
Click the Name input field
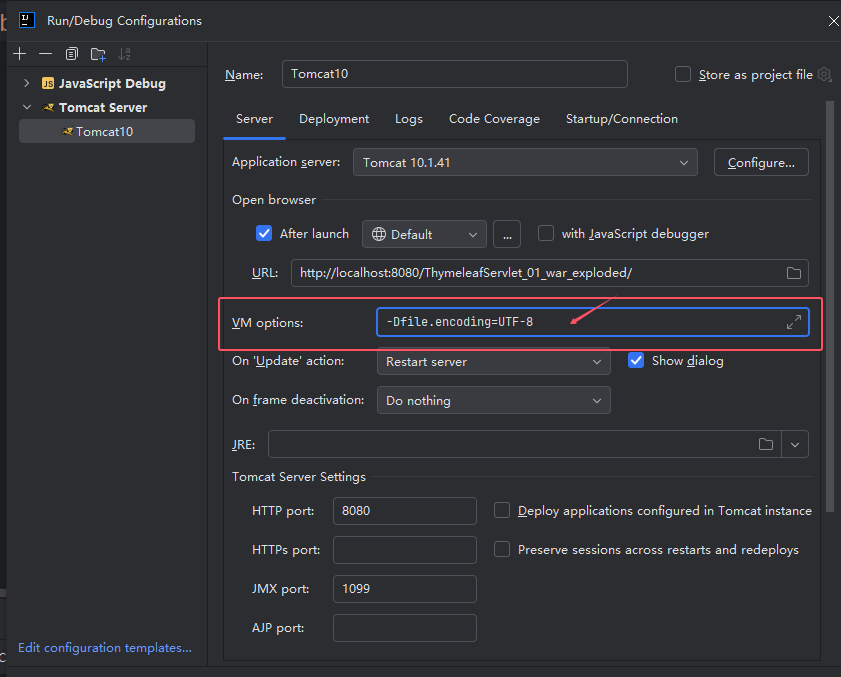455,74
